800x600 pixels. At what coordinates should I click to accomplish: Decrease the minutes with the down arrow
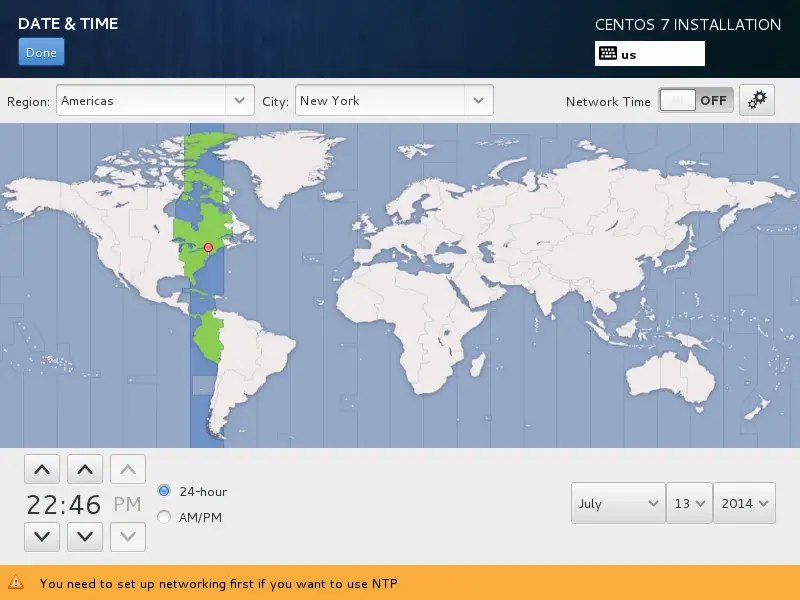point(85,537)
